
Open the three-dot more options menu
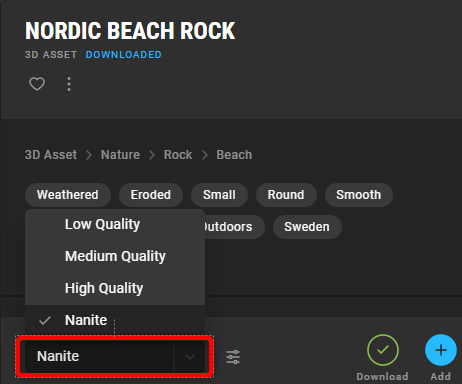click(69, 84)
